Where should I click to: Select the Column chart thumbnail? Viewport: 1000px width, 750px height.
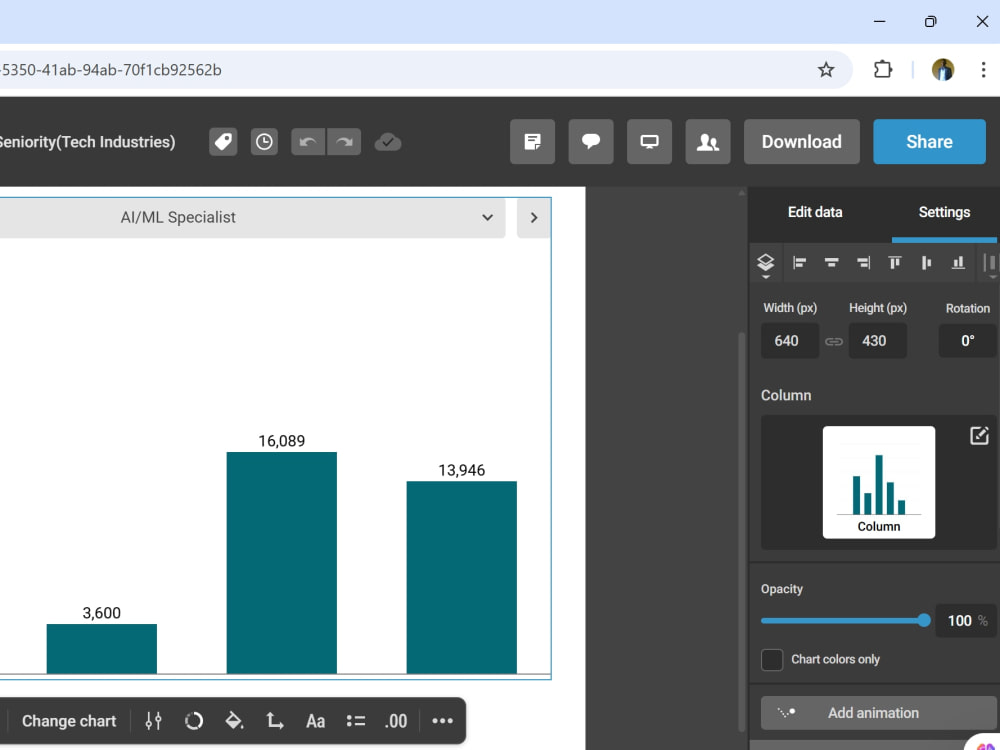tap(879, 482)
